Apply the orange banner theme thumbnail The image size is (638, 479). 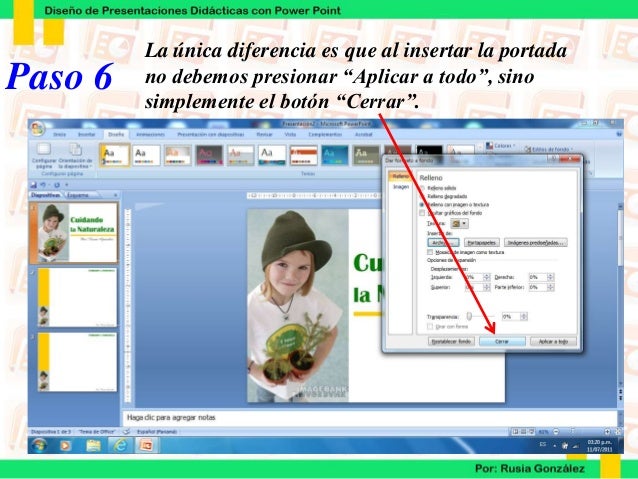point(304,155)
